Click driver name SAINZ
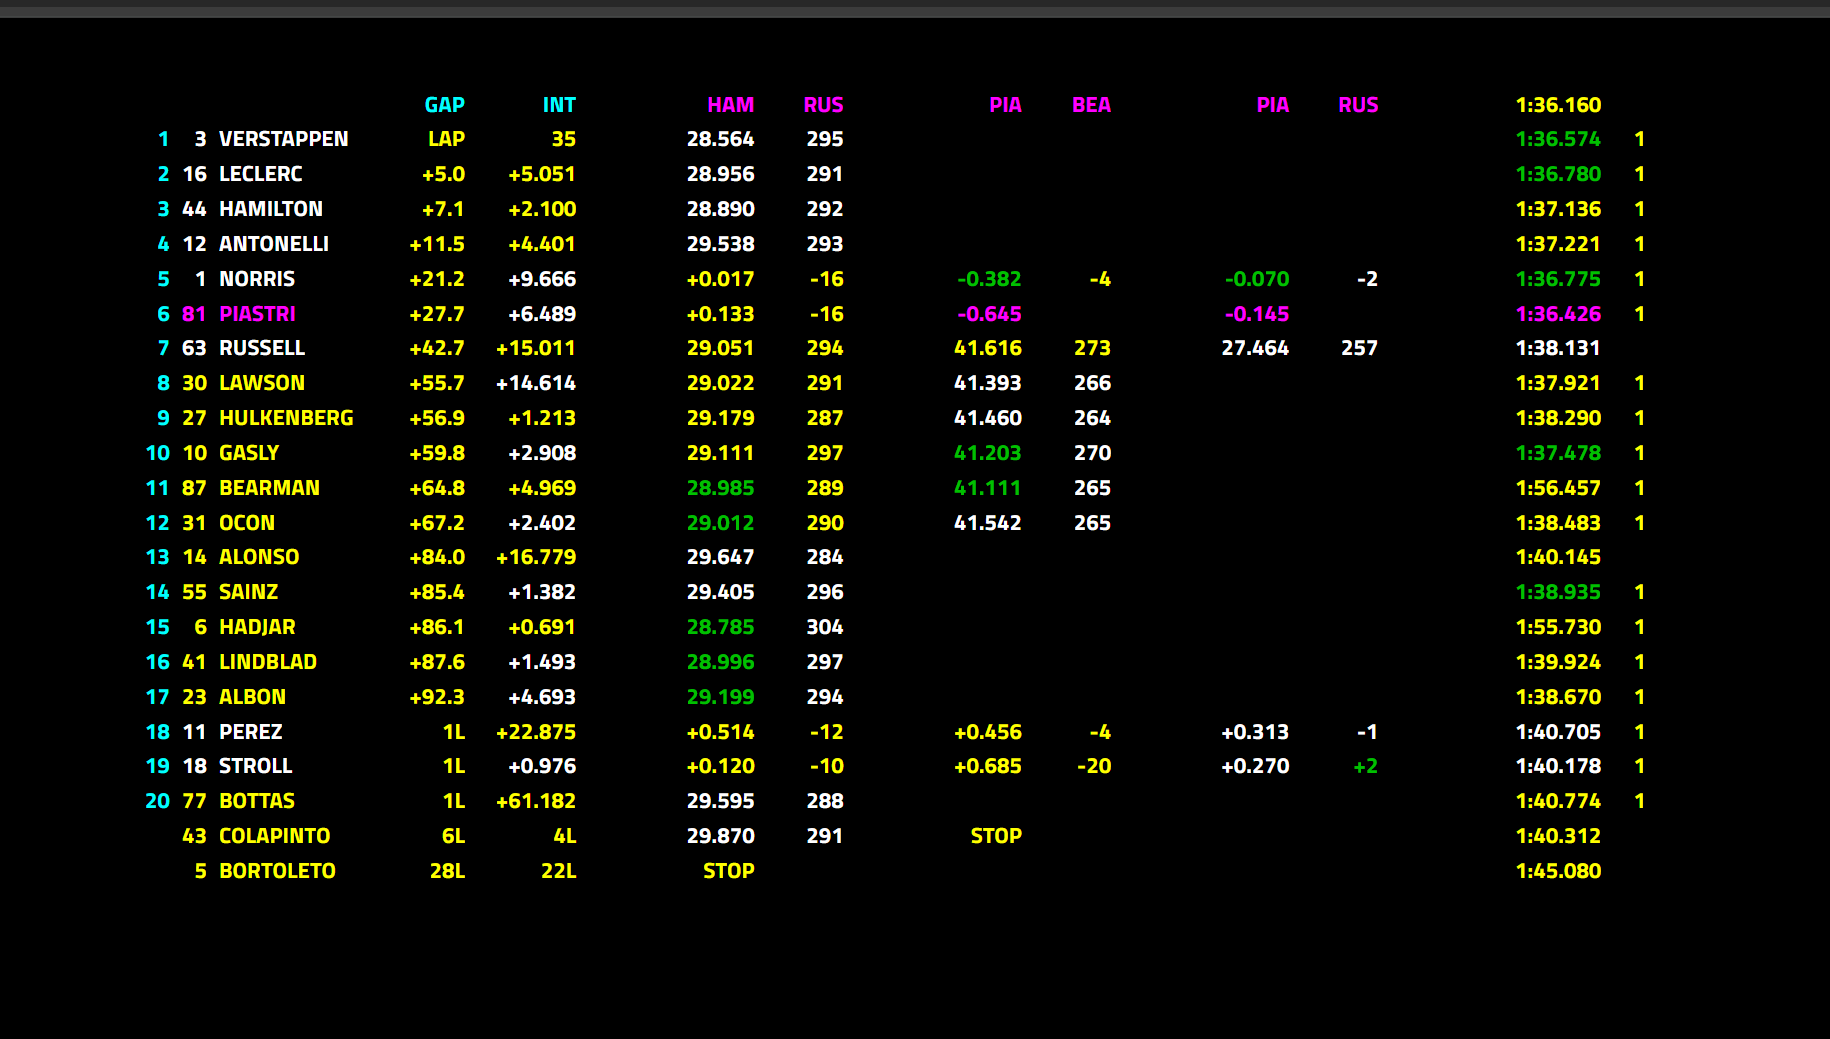This screenshot has height=1039, width=1830. coord(249,592)
